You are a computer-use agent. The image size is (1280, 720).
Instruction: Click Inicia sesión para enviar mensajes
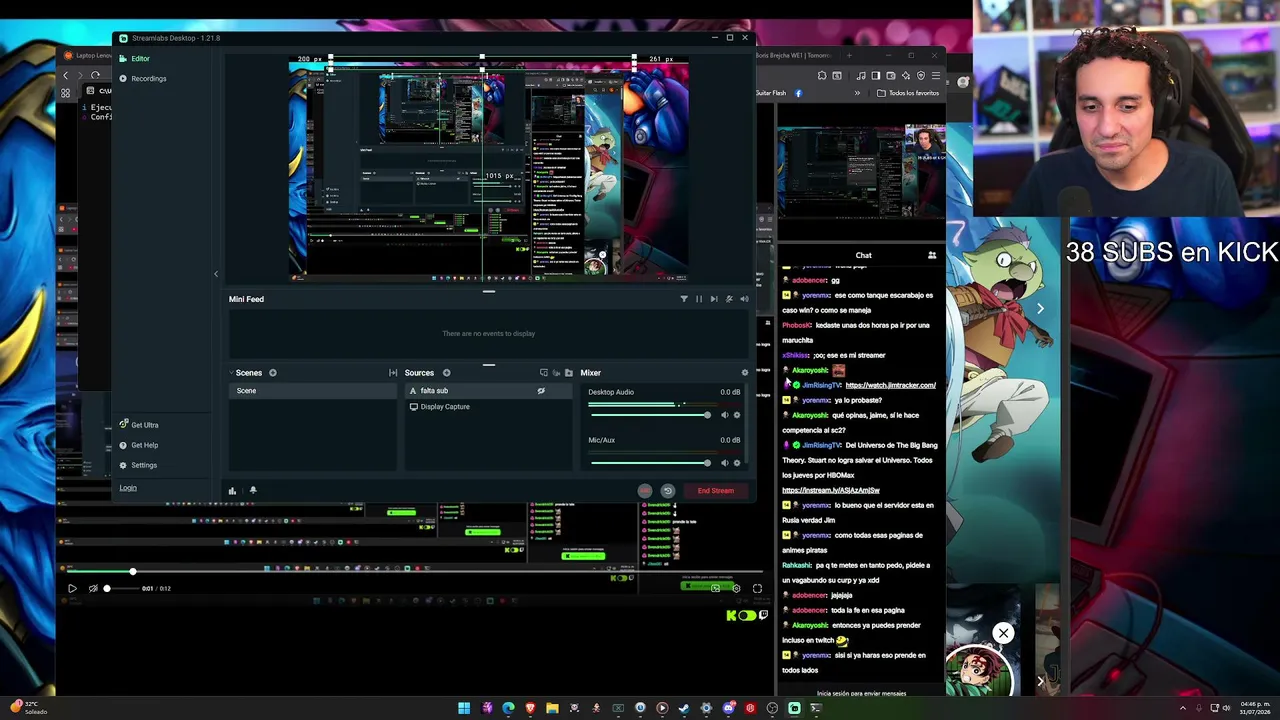[861, 693]
